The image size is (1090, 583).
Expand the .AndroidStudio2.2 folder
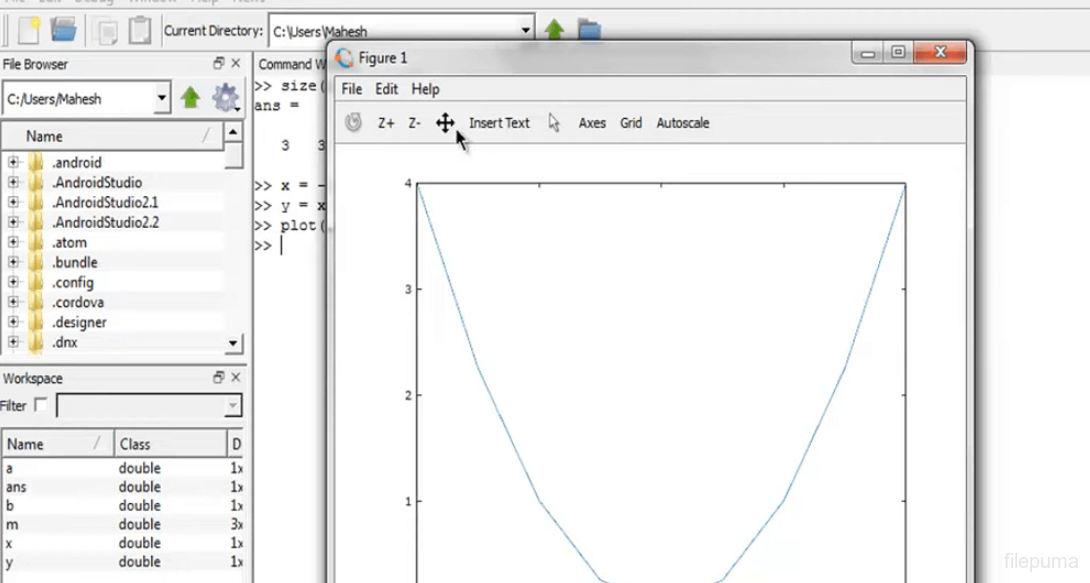point(13,222)
